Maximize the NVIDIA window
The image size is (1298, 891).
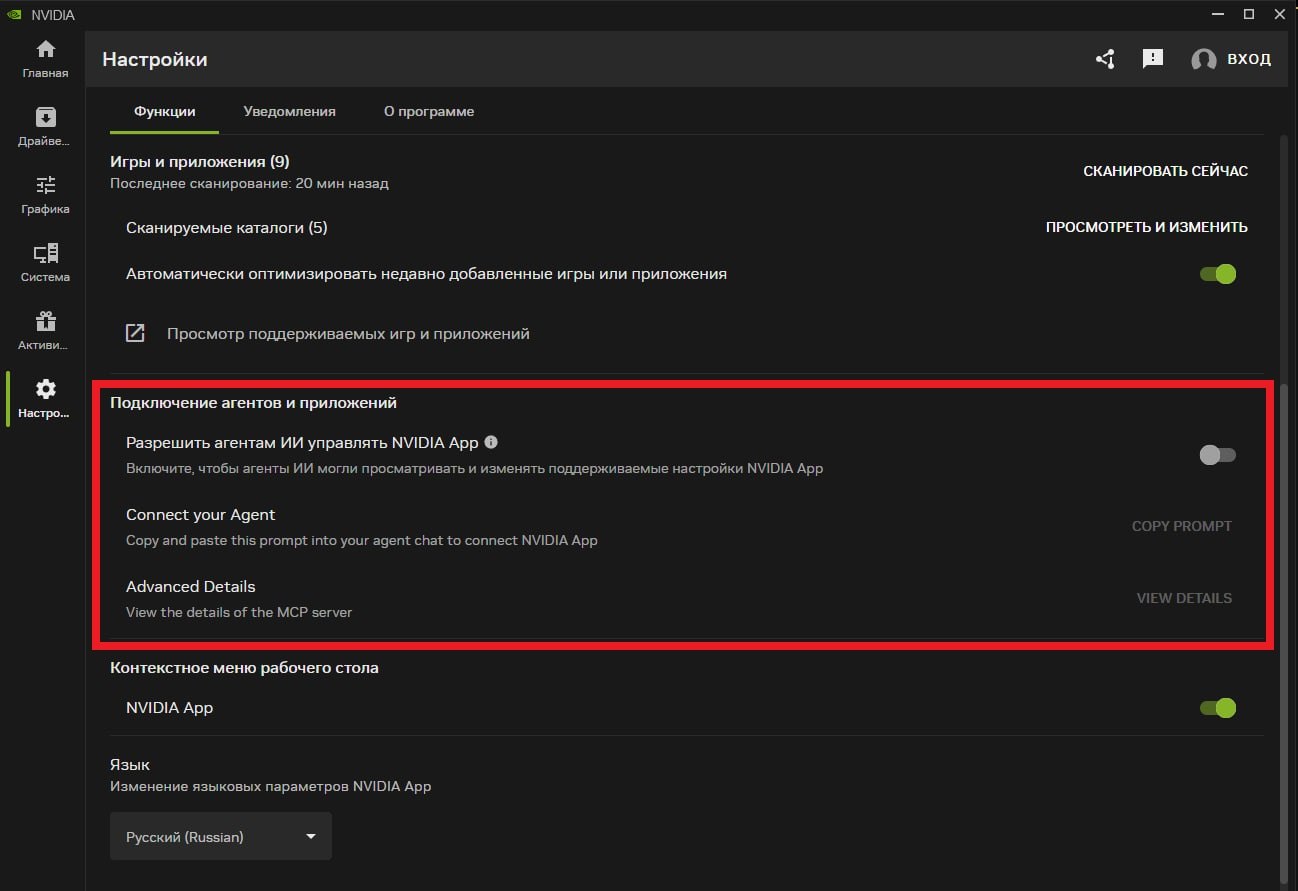(x=1249, y=14)
